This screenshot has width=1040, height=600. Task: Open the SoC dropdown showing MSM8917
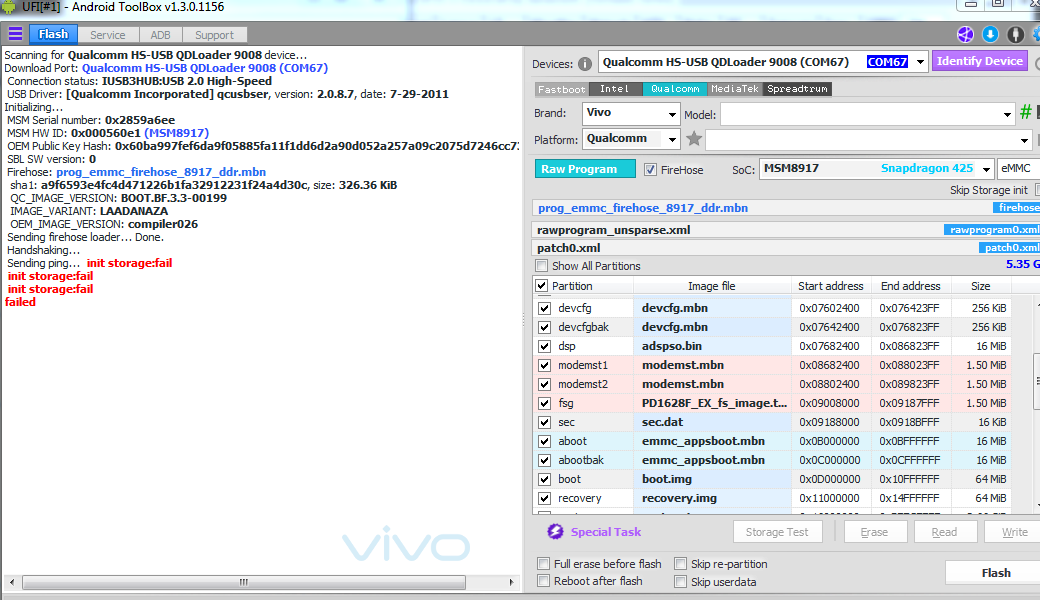877,169
